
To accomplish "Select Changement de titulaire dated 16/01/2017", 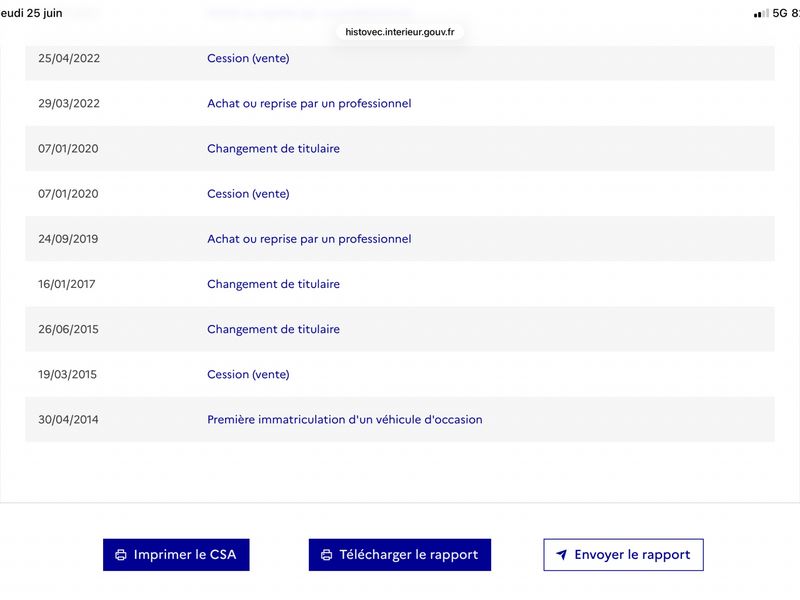I will pos(273,284).
